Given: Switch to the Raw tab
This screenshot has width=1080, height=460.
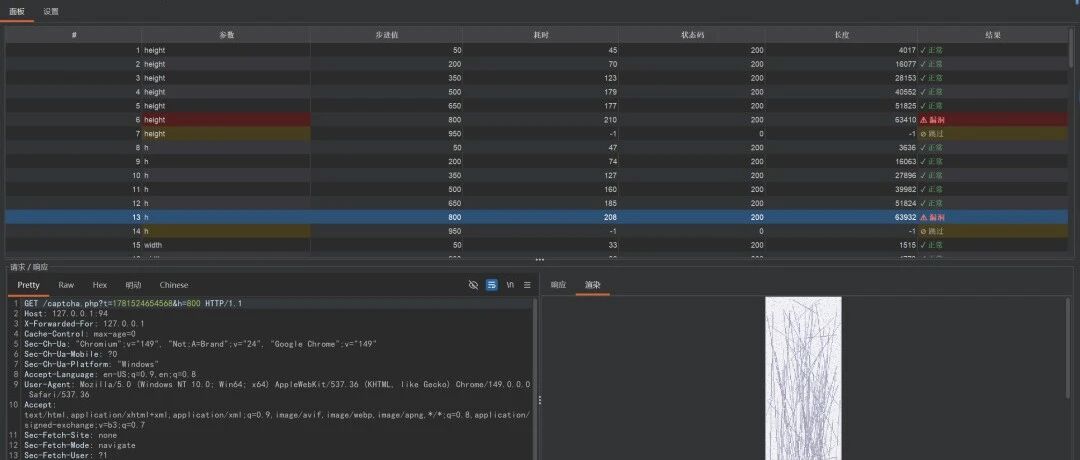Looking at the screenshot, I should tap(66, 285).
